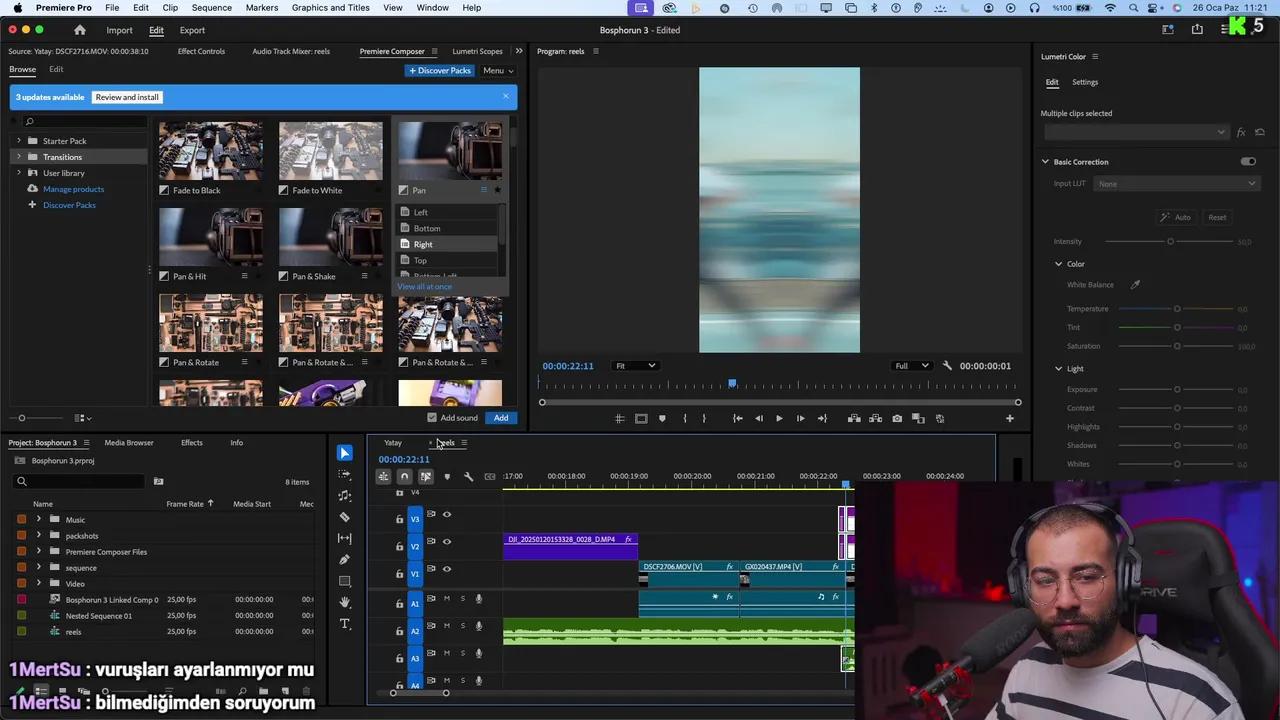Click the Auto button in Lumetri Color

click(1176, 217)
